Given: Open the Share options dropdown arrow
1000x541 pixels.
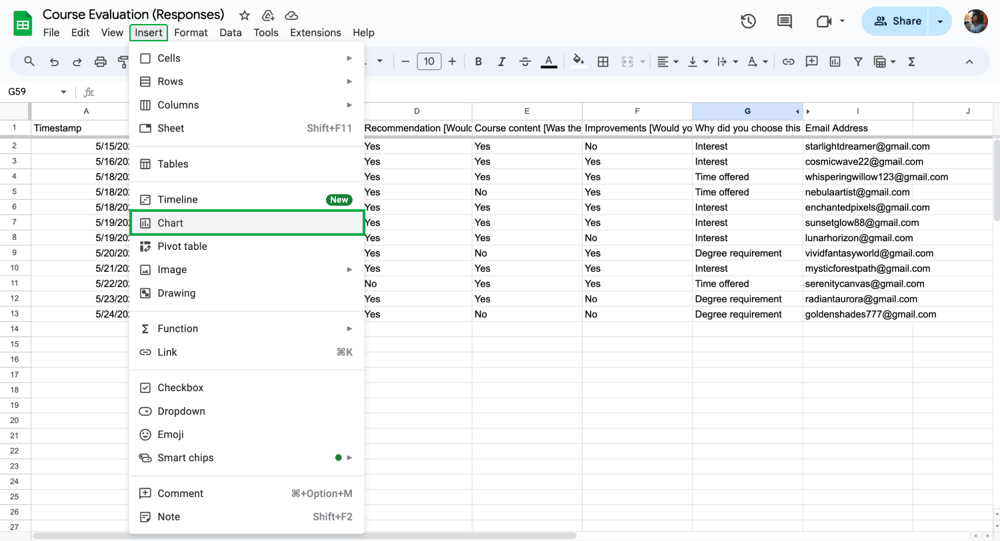Looking at the screenshot, I should (x=940, y=21).
